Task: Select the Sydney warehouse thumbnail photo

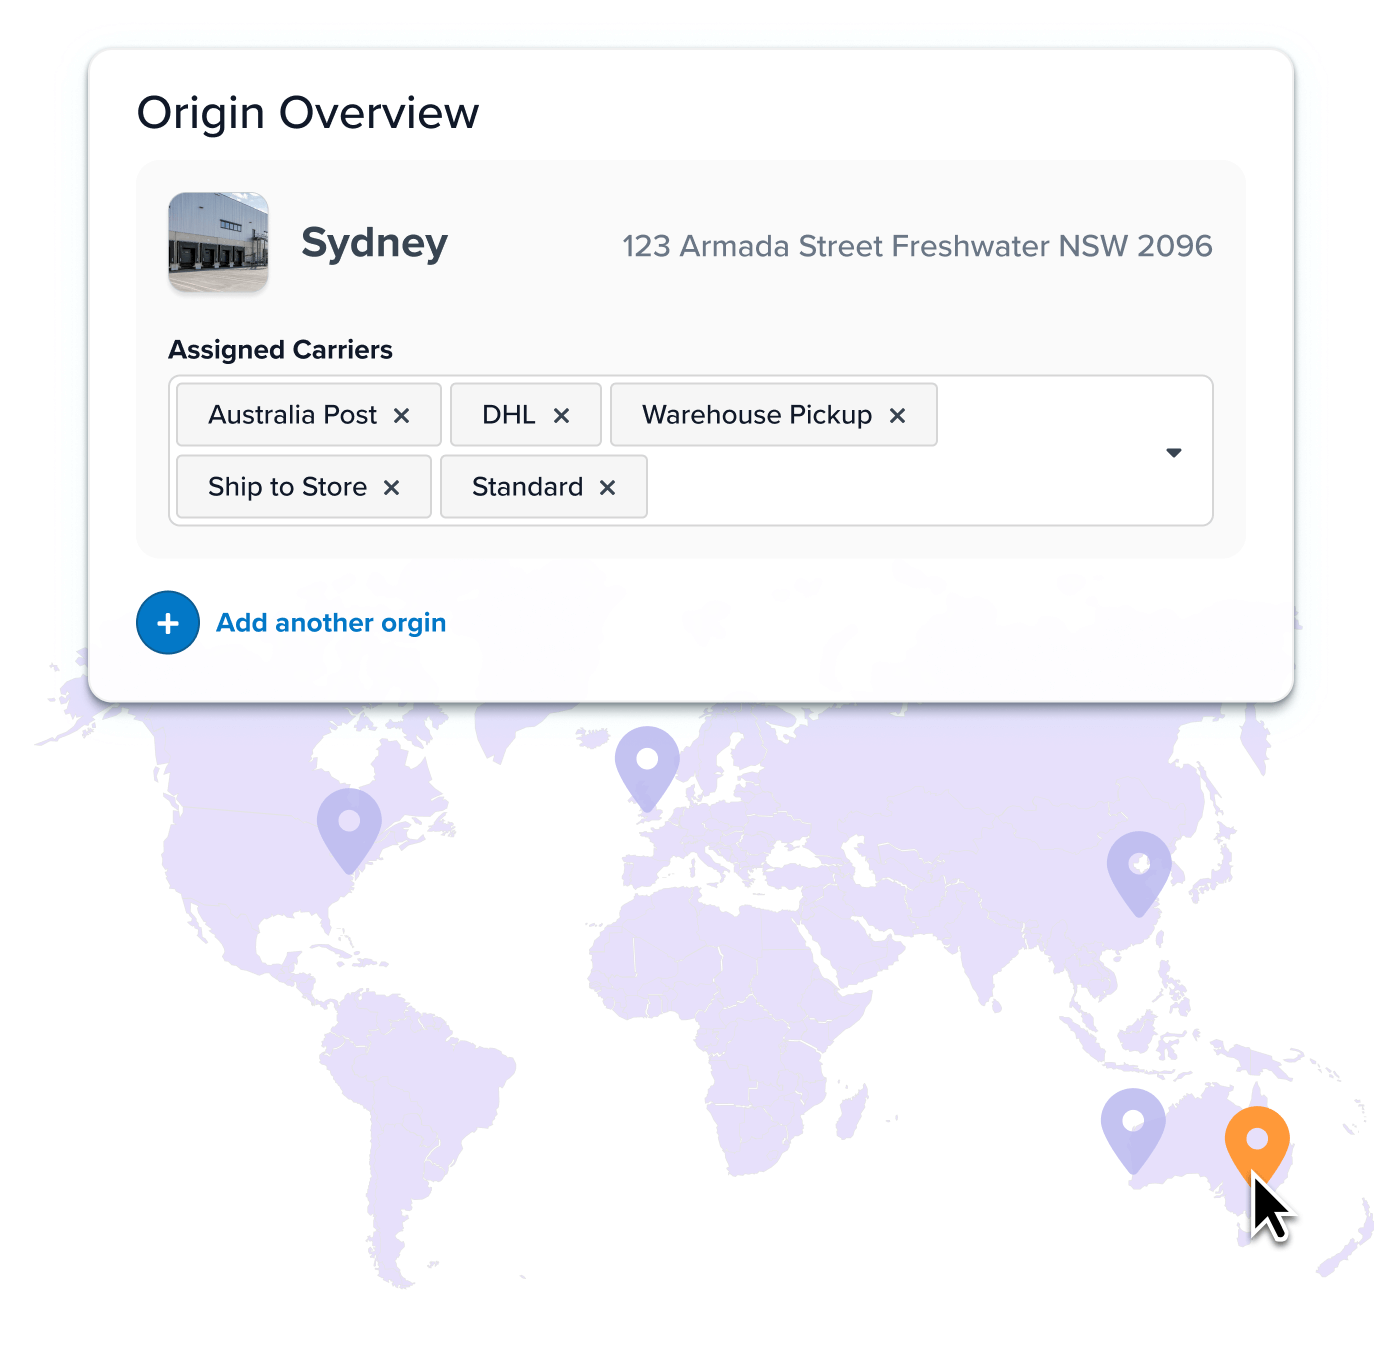Action: [x=218, y=242]
